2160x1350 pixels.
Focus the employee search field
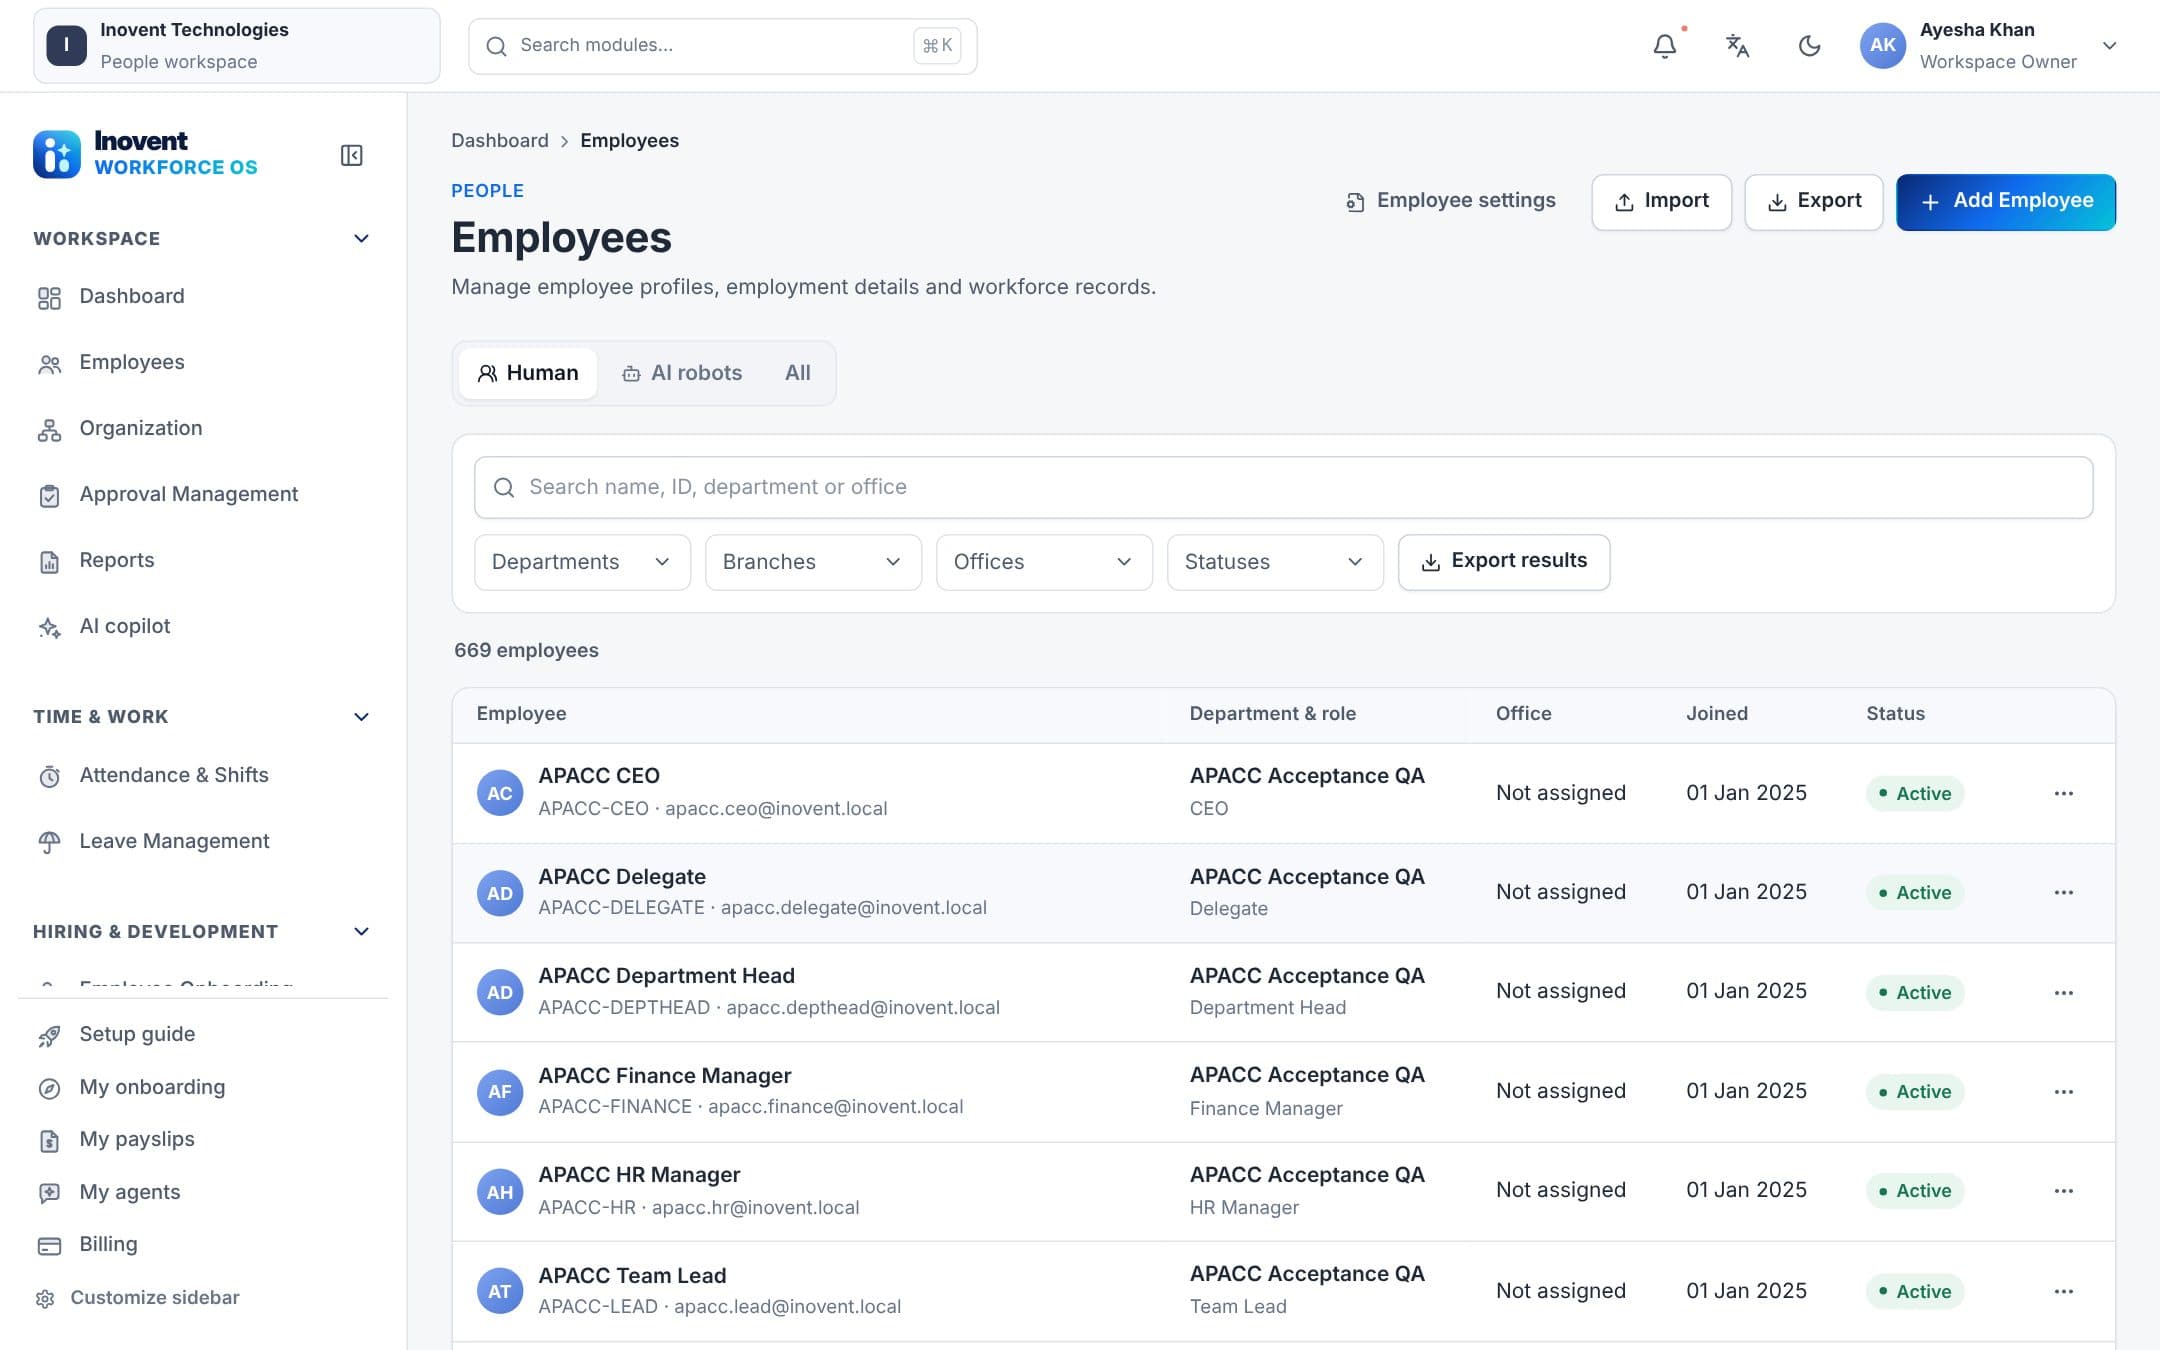(1283, 487)
